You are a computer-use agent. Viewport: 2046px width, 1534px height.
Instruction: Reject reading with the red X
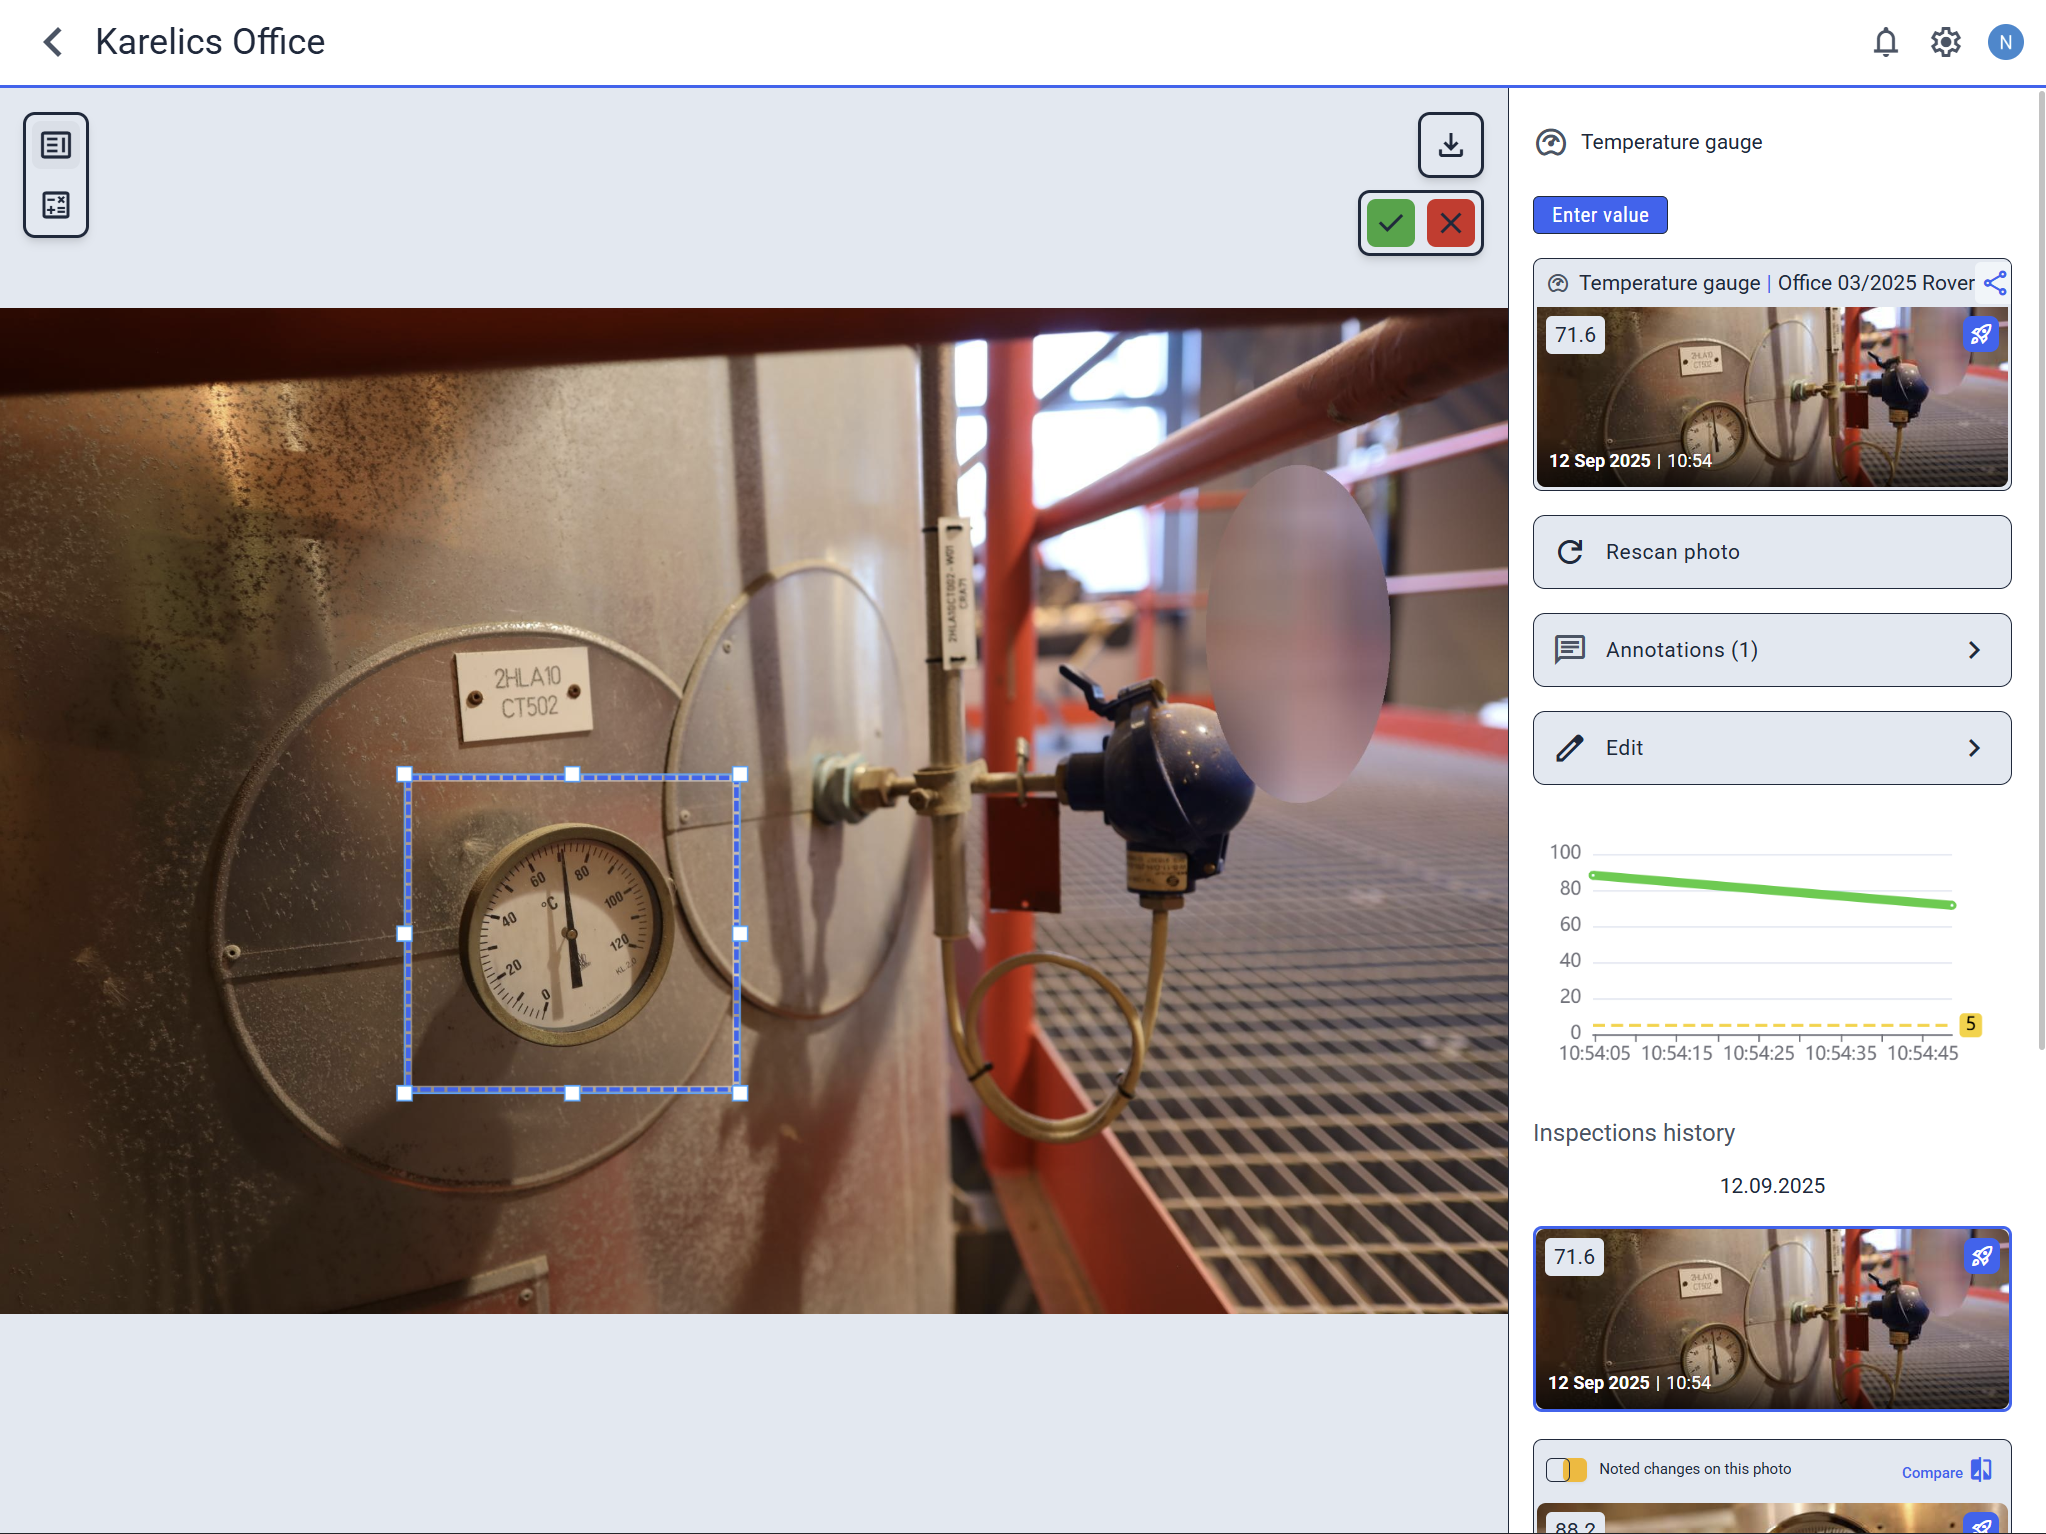coord(1450,223)
